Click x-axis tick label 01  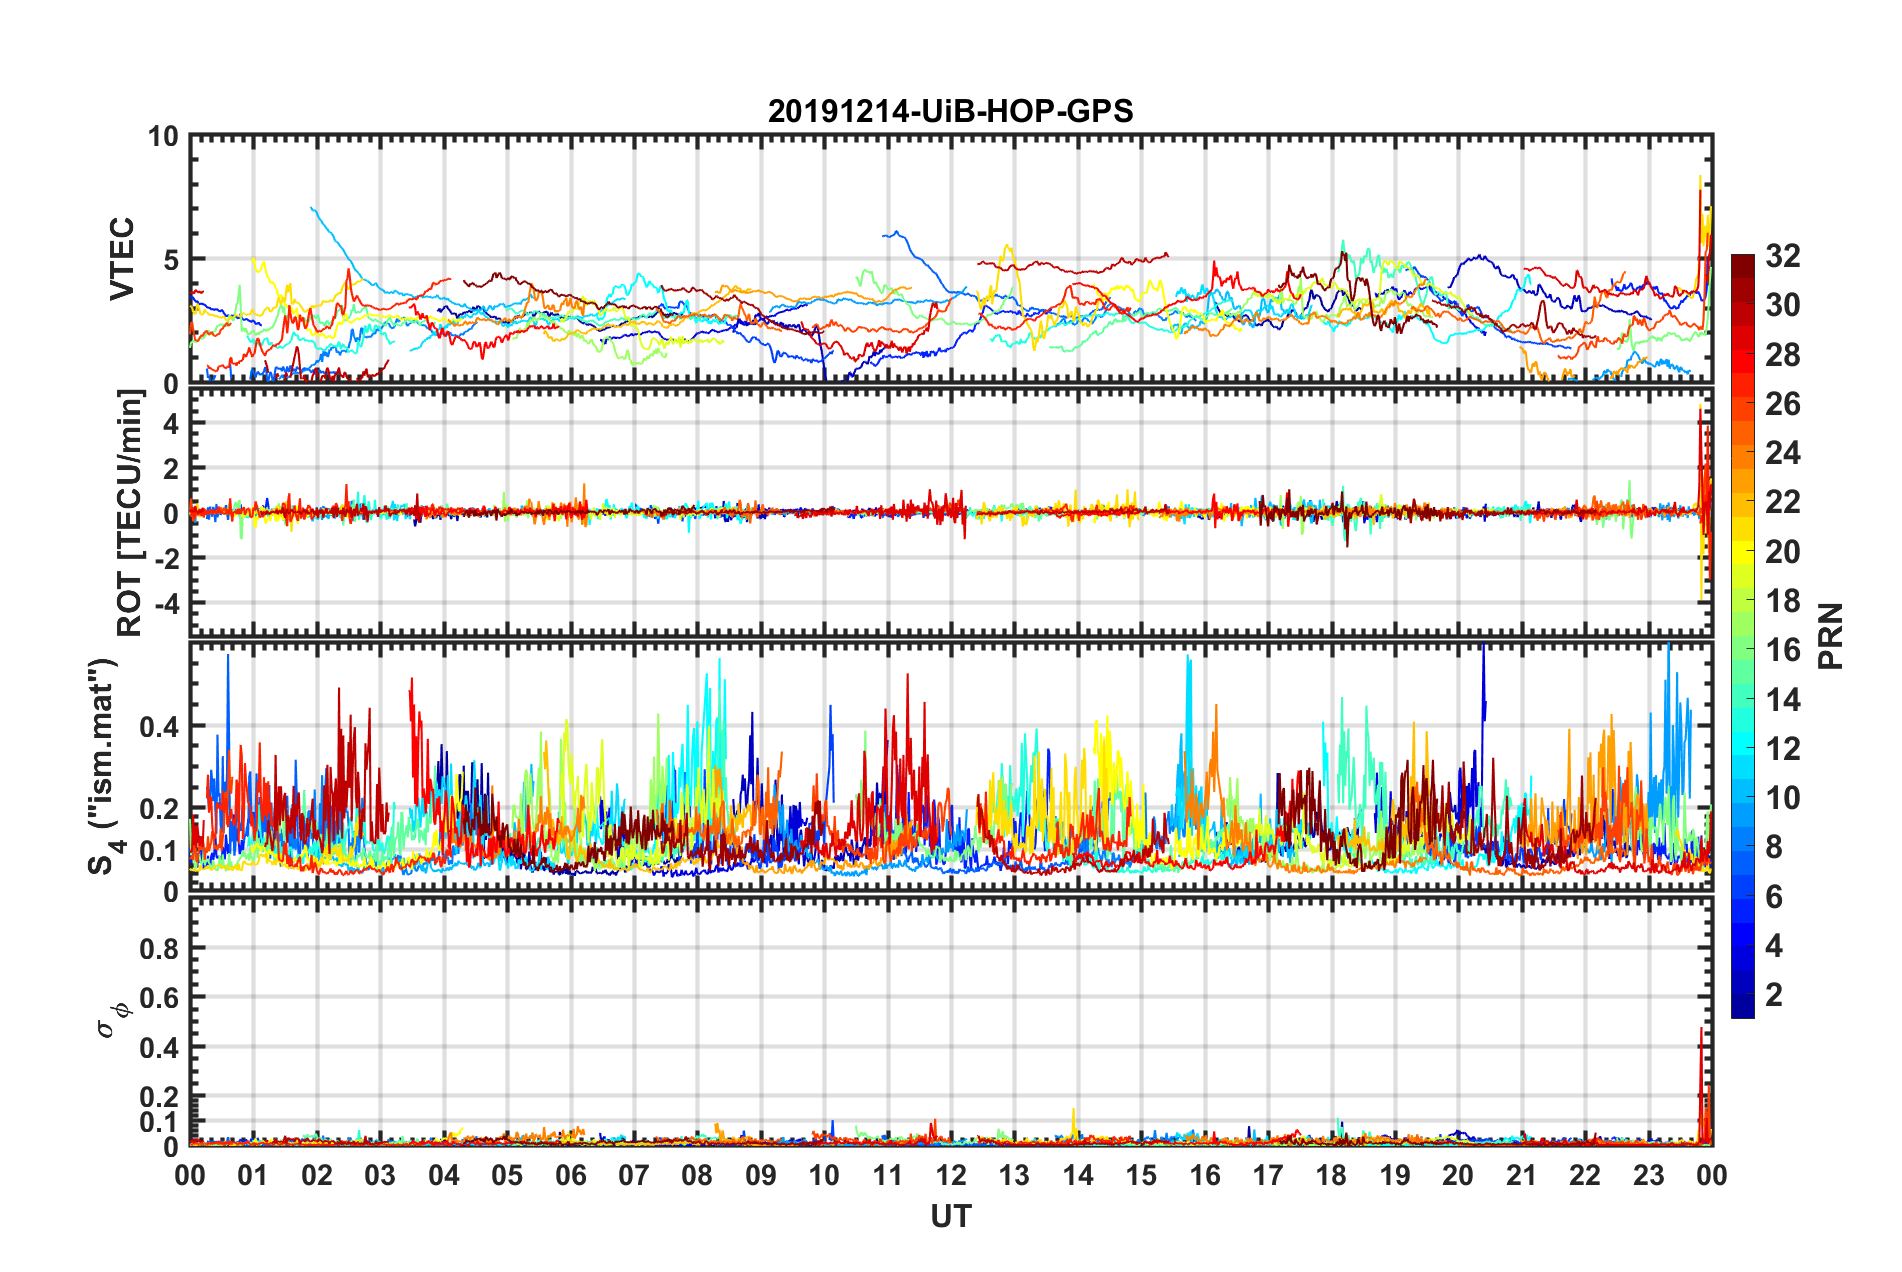coord(253,1176)
